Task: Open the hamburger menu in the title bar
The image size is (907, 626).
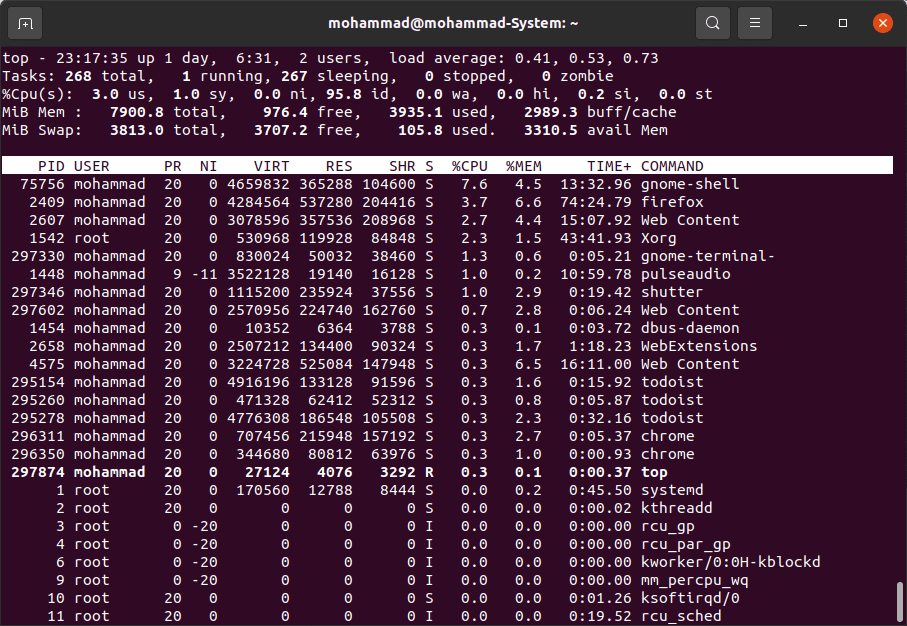Action: click(x=757, y=22)
